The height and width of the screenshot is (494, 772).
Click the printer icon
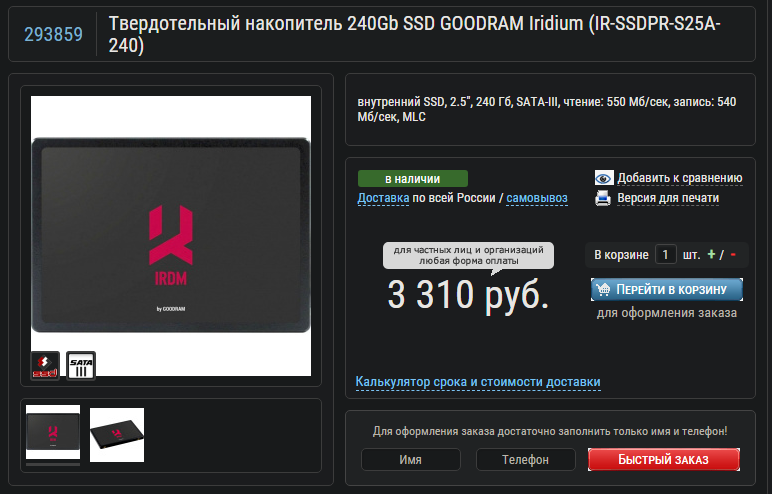pos(603,198)
